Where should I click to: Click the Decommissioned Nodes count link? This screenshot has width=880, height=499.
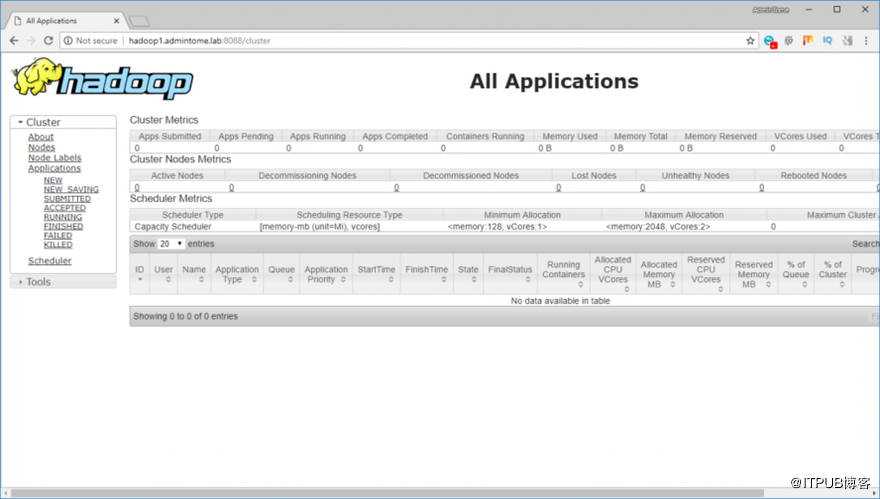(x=396, y=187)
